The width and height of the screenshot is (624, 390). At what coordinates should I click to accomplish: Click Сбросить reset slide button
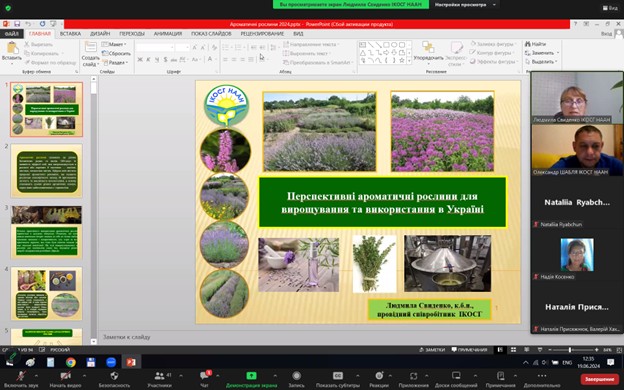click(x=117, y=53)
